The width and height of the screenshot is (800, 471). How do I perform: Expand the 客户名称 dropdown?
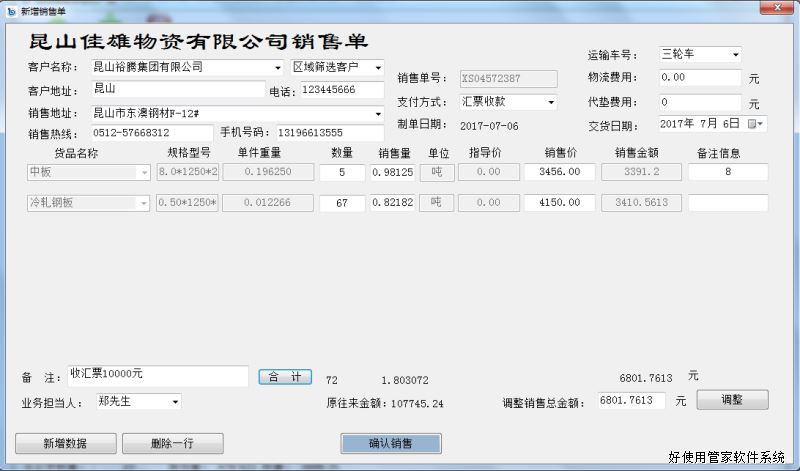click(277, 68)
